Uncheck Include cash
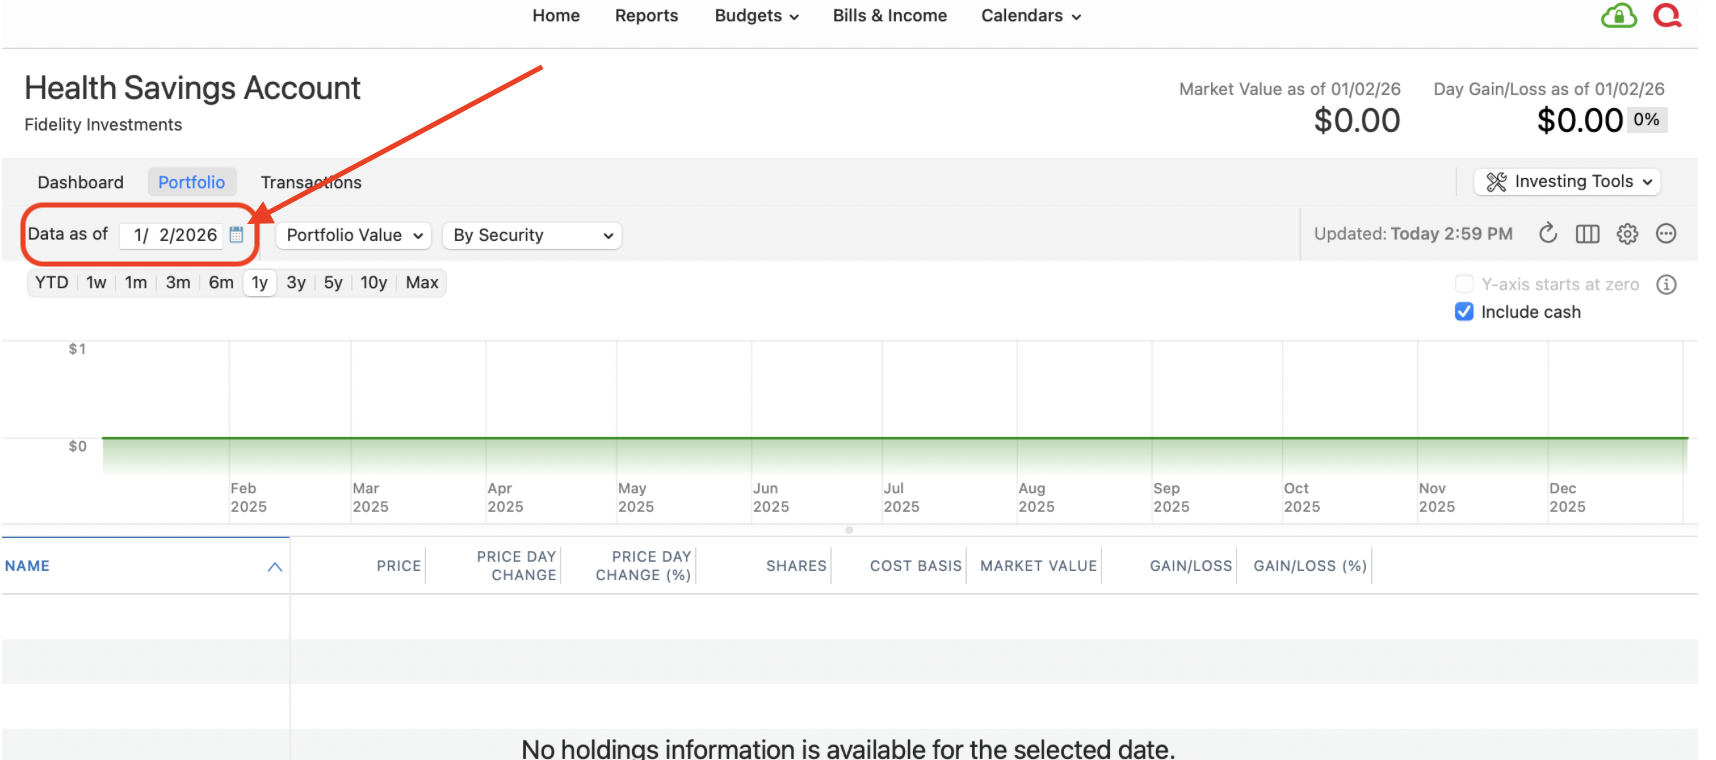Viewport: 1716px width, 760px height. [1464, 312]
